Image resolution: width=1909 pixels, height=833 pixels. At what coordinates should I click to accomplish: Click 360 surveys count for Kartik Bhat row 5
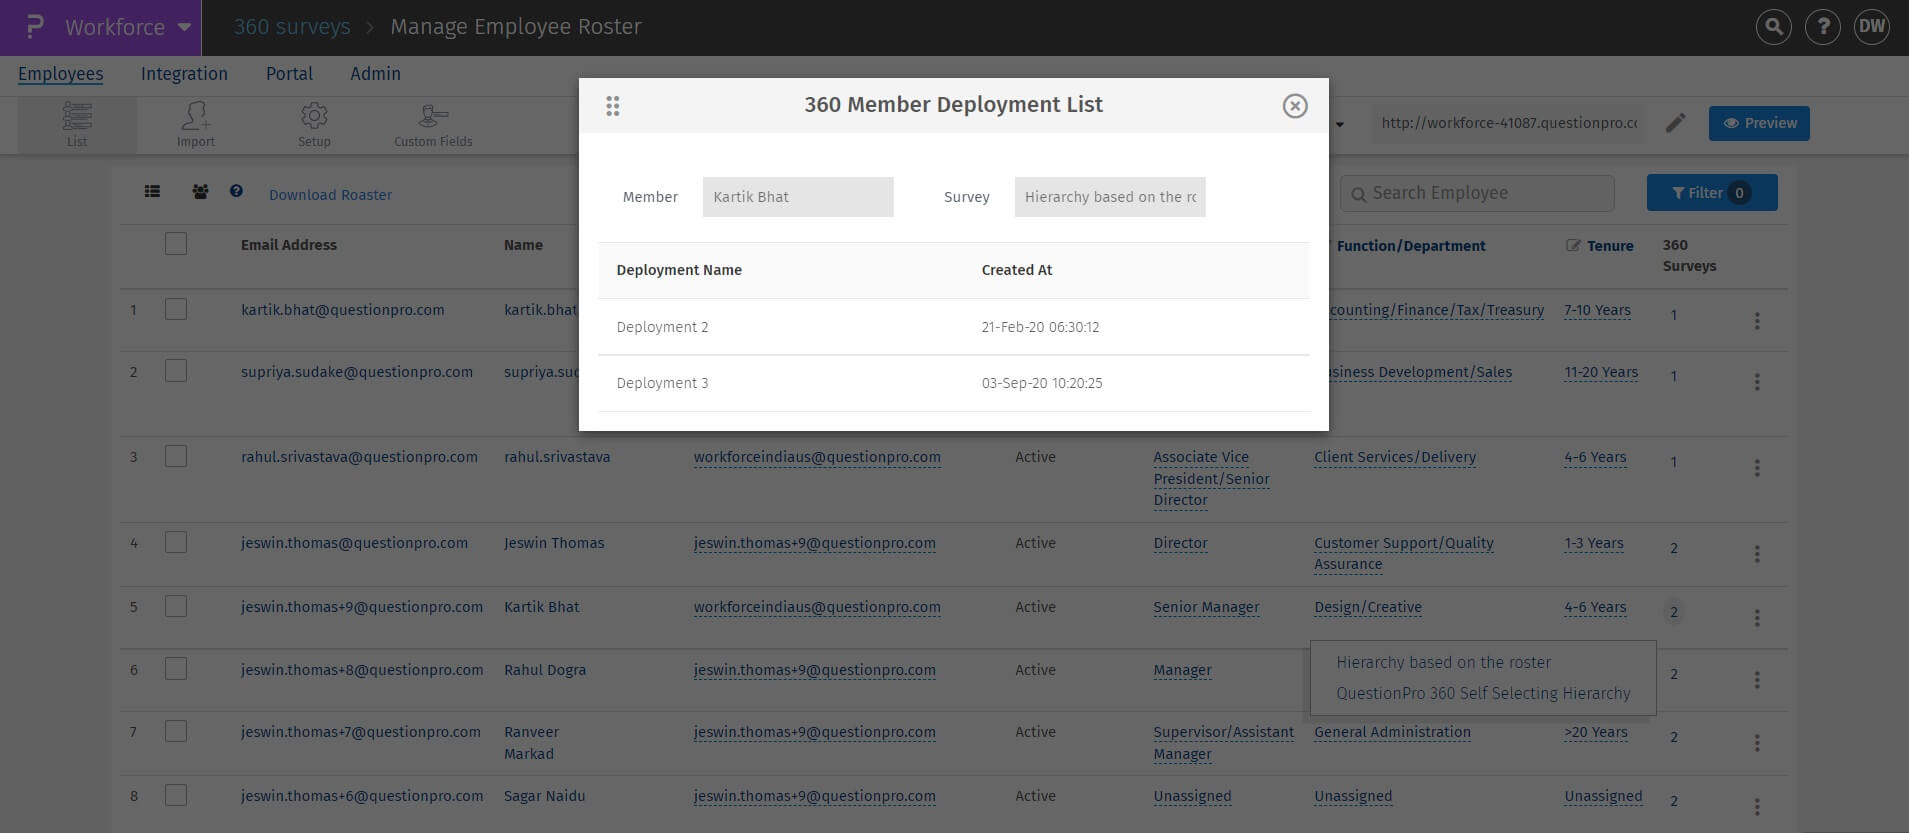1673,612
